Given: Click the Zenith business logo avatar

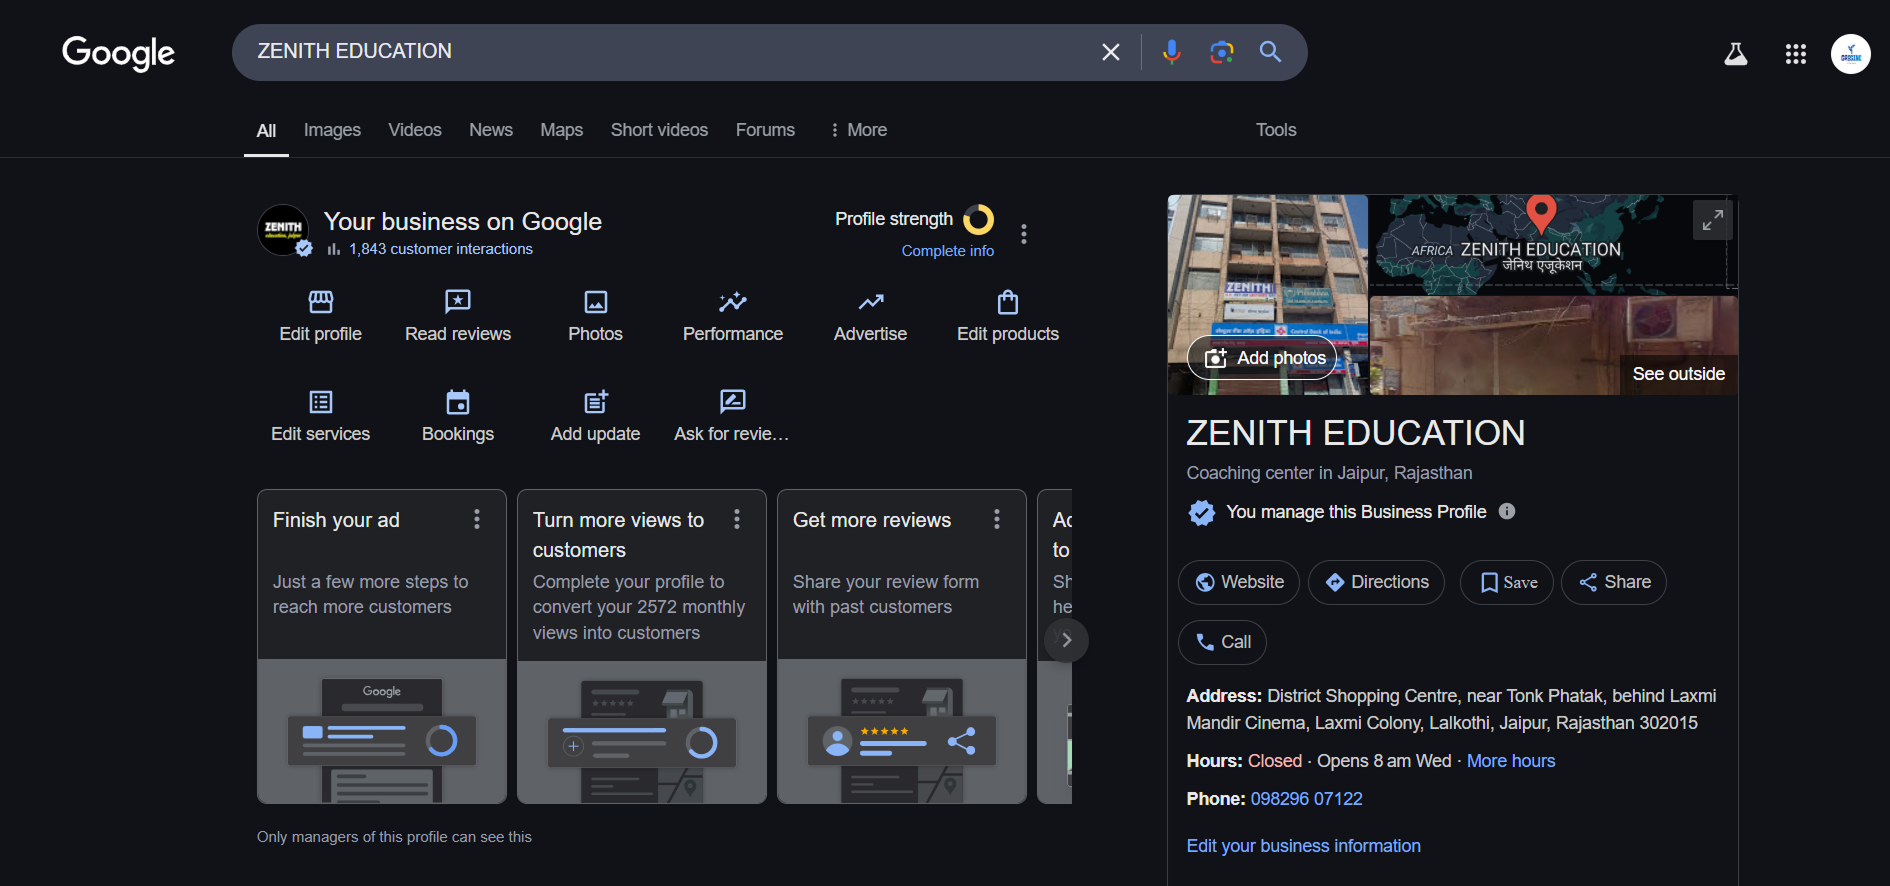Looking at the screenshot, I should point(283,229).
